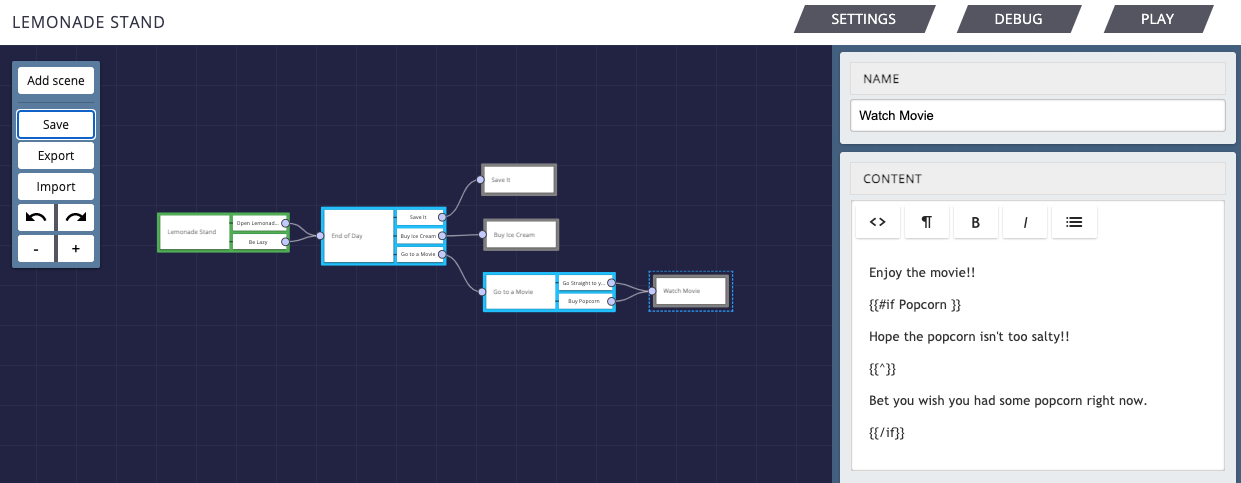The width and height of the screenshot is (1241, 483).
Task: Toggle bold text formatting
Action: (x=975, y=222)
